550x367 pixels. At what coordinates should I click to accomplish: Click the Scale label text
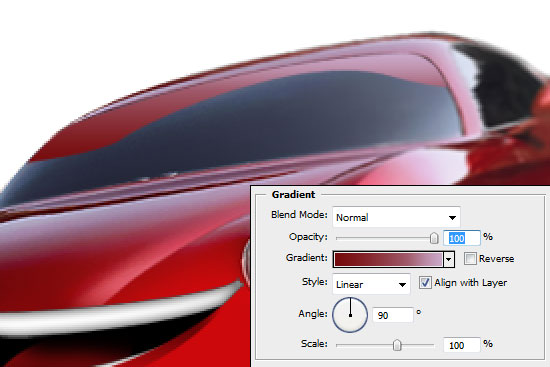314,343
